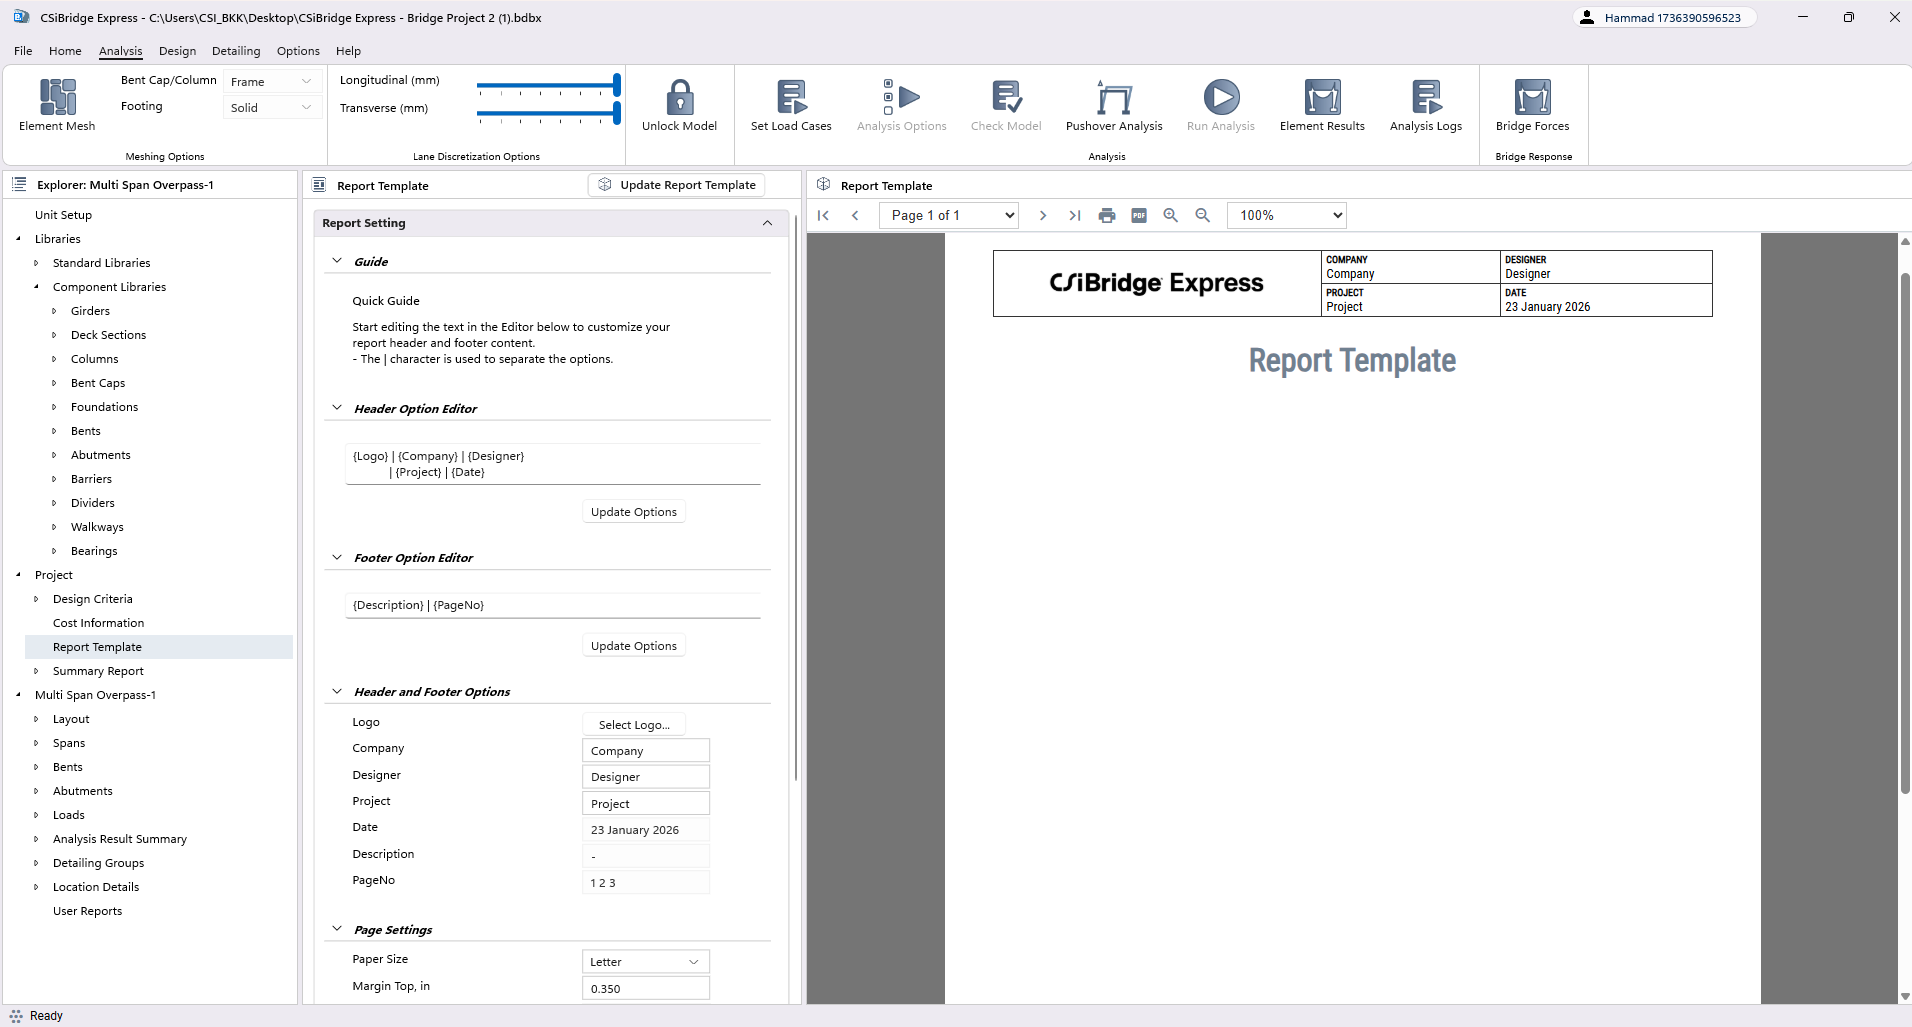1912x1027 pixels.
Task: Edit the Company input field
Action: click(645, 749)
